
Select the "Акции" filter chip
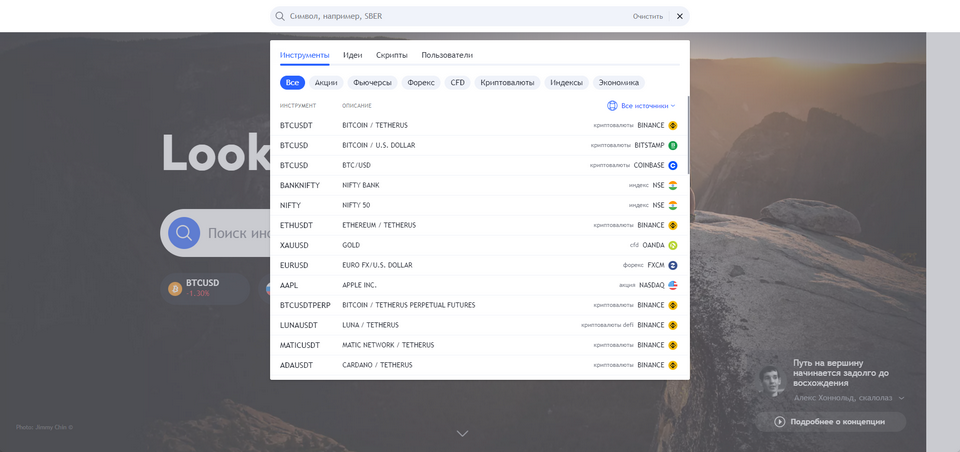click(326, 83)
